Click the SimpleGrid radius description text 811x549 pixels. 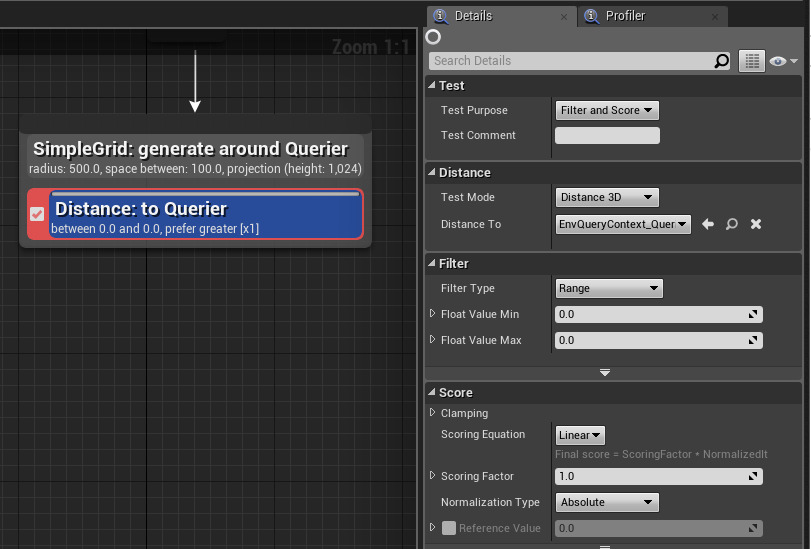195,169
